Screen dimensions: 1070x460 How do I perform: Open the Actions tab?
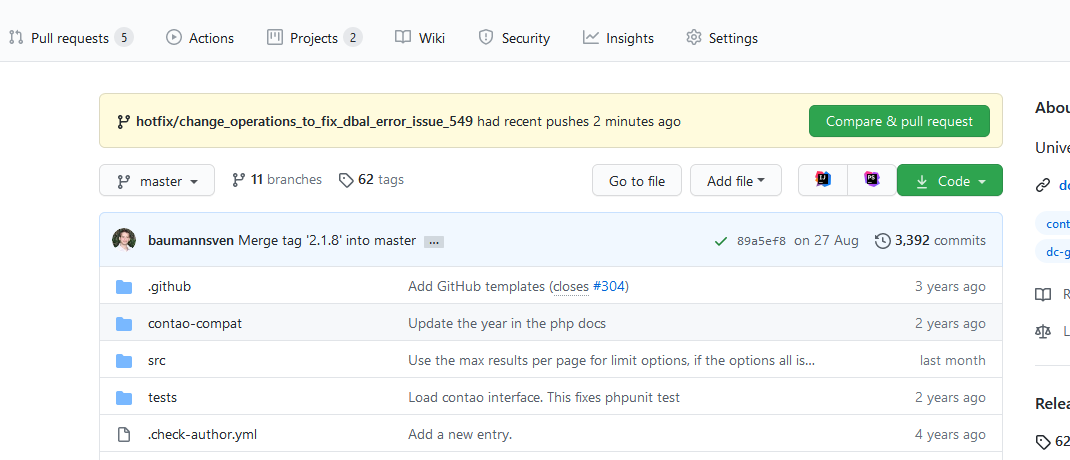(200, 38)
